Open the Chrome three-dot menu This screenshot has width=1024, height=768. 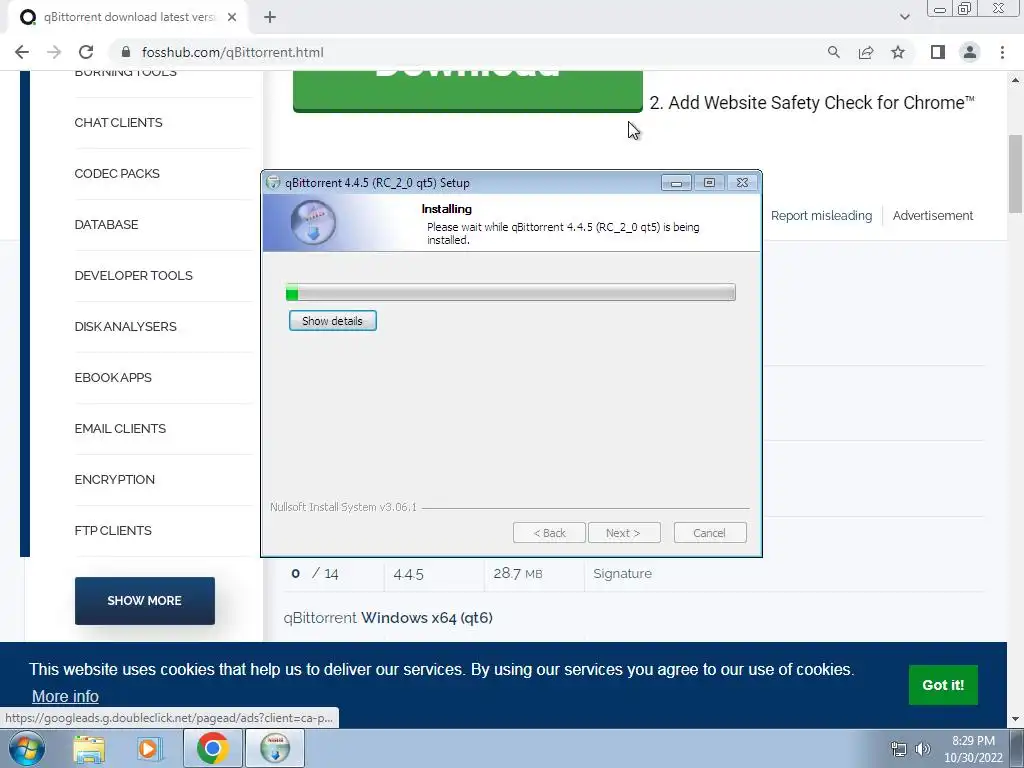point(1002,52)
